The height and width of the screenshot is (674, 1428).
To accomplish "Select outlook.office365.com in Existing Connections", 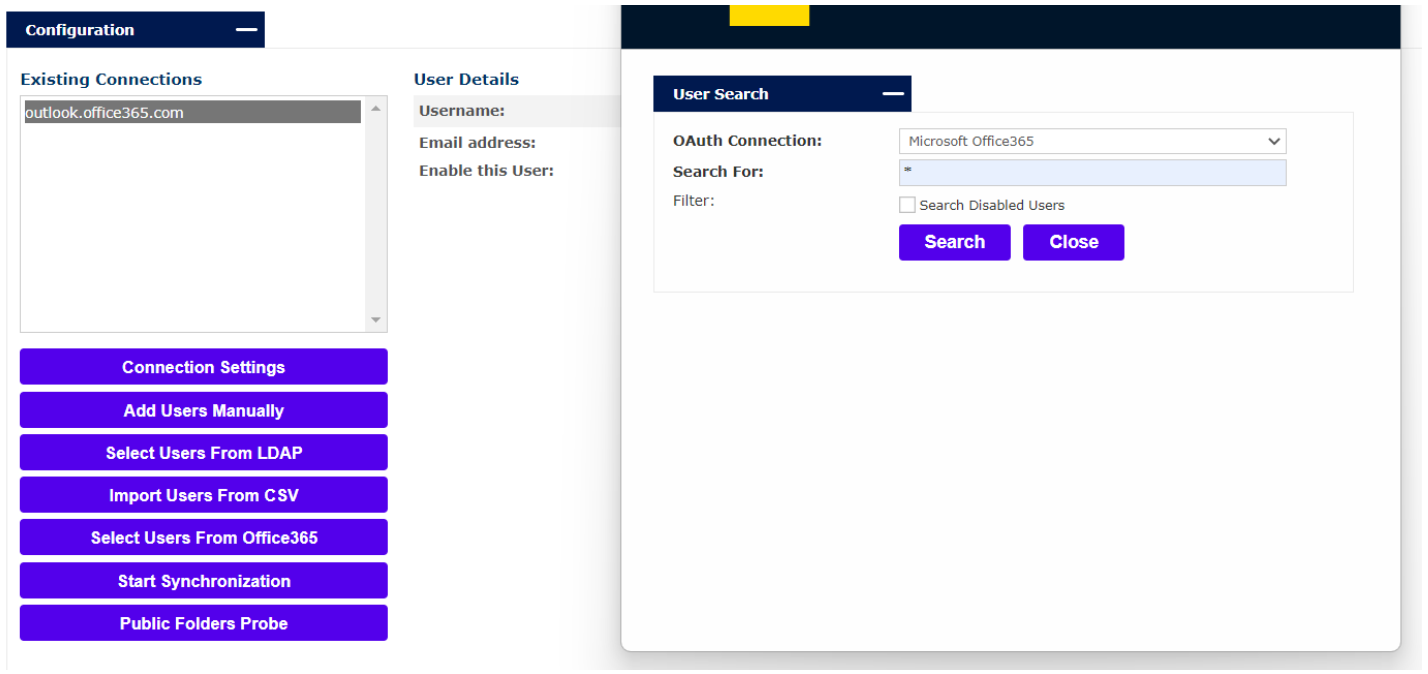I will pos(192,113).
